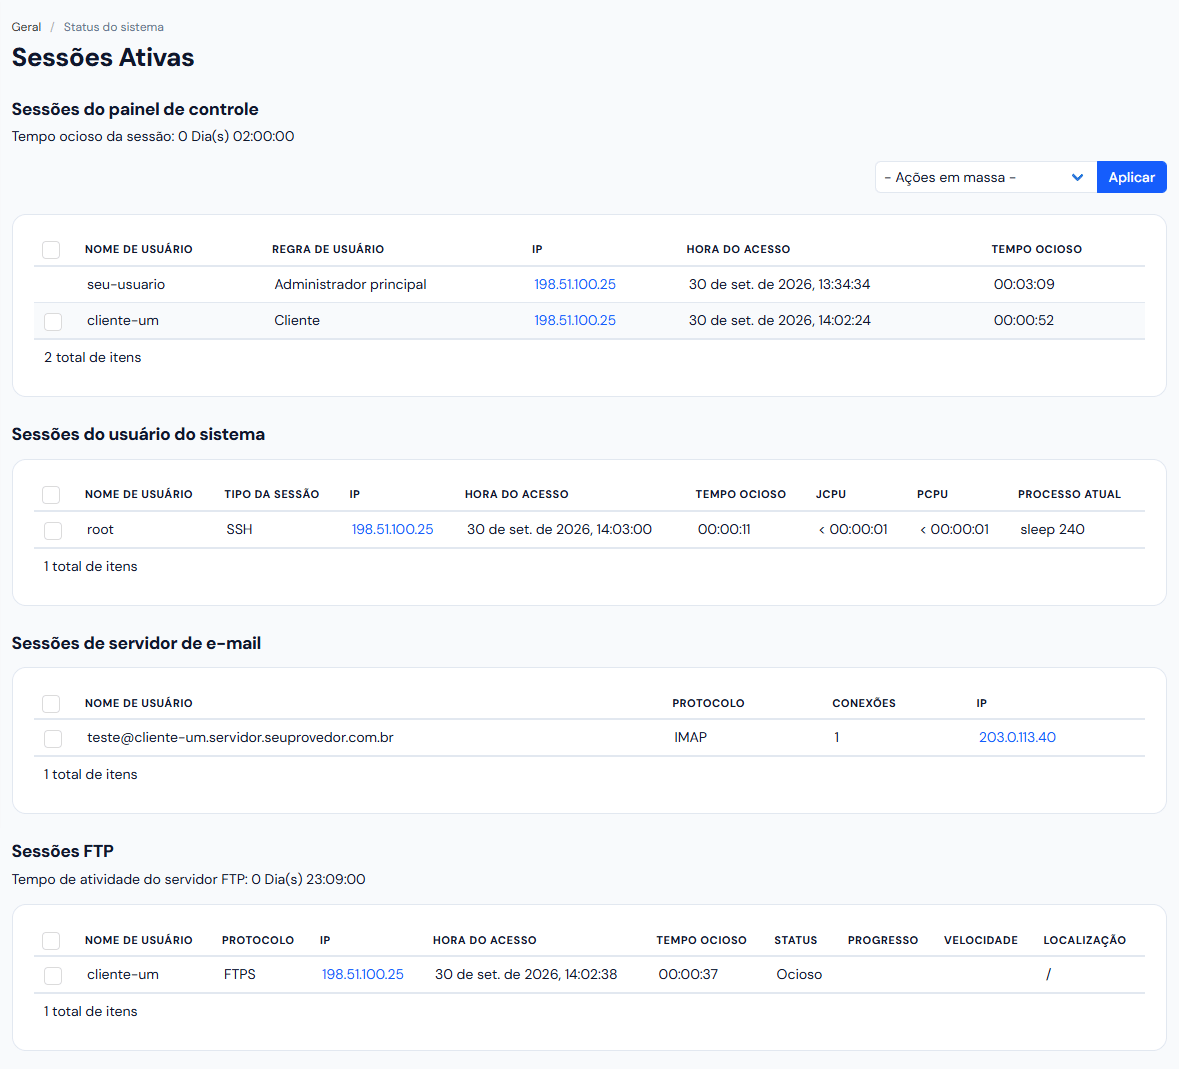The width and height of the screenshot is (1179, 1069).
Task: Click seu-usuario username cell
Action: (126, 284)
